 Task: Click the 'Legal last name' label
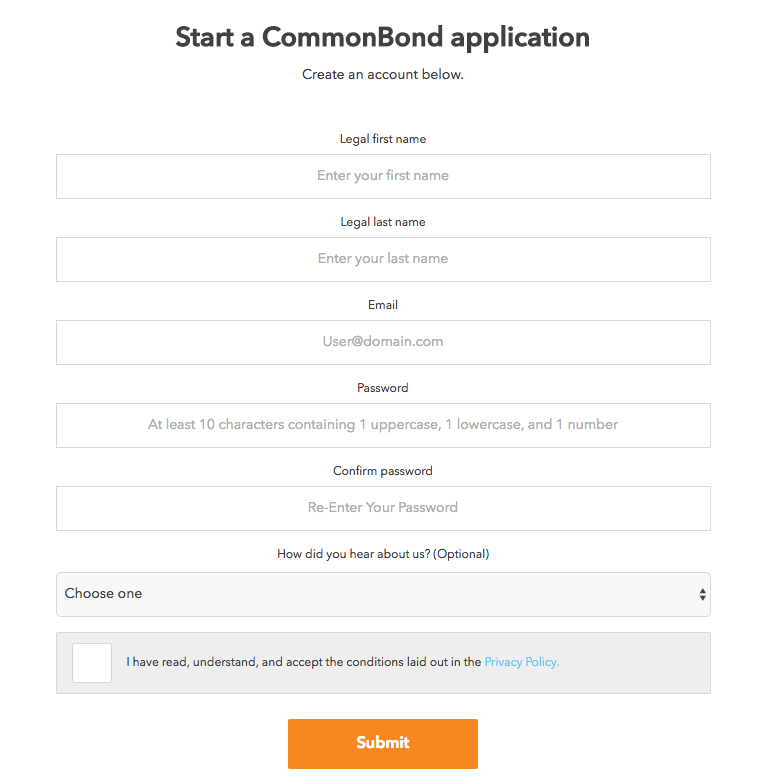[383, 222]
